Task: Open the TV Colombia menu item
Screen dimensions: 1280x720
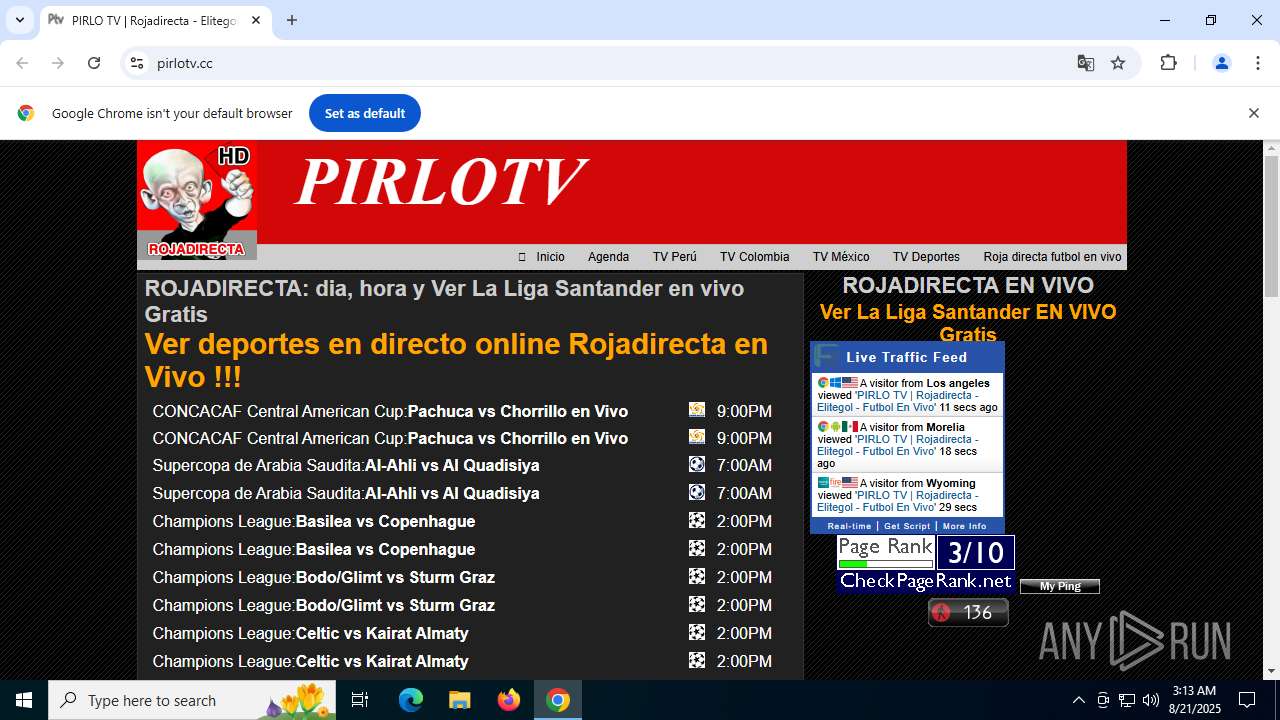Action: pos(755,257)
